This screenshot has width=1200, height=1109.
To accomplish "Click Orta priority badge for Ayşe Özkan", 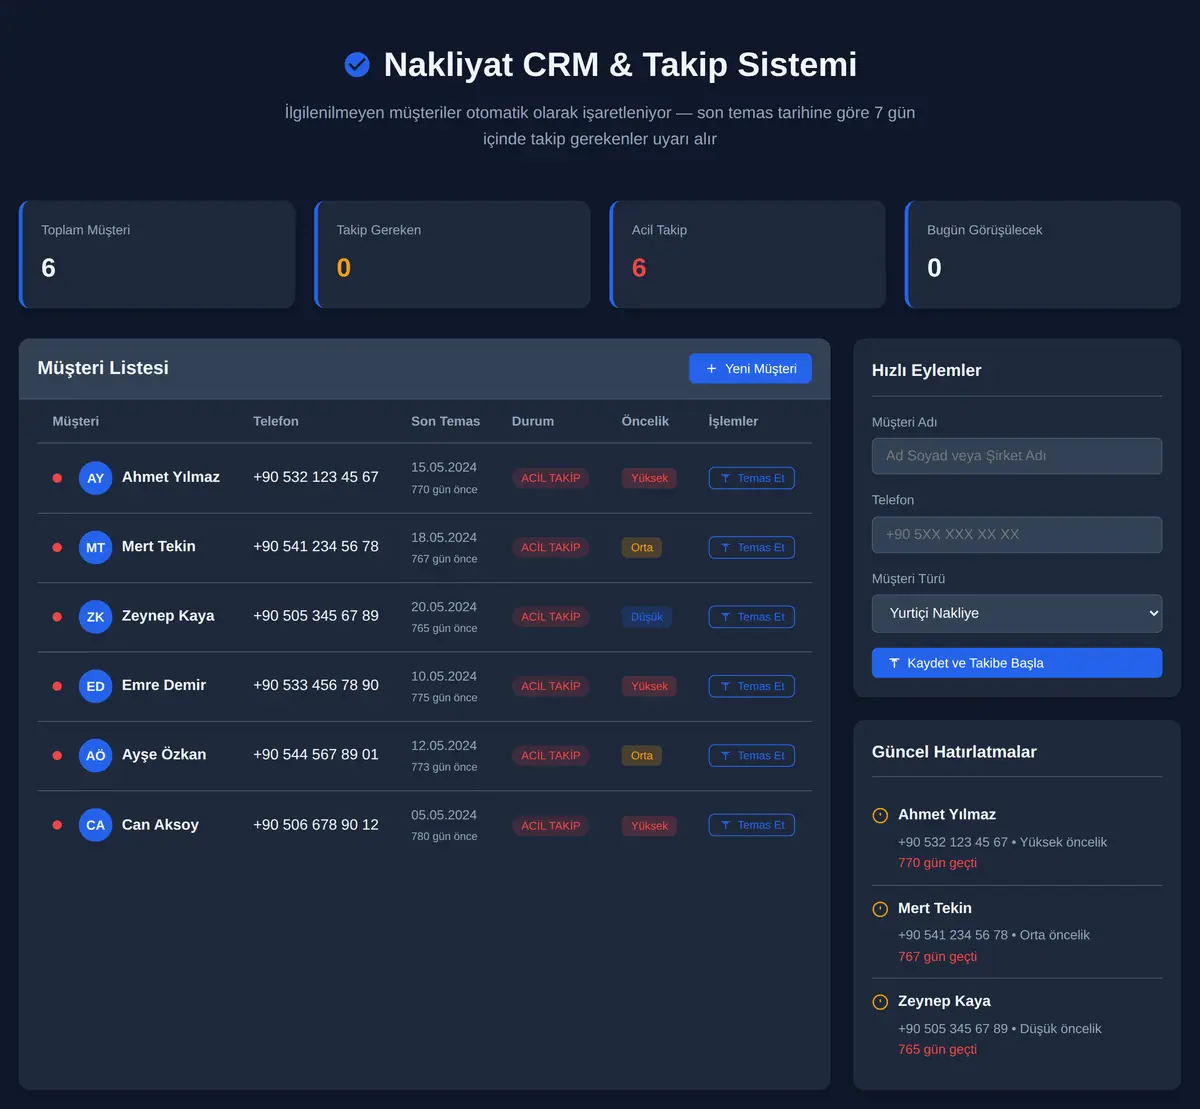I will 642,755.
